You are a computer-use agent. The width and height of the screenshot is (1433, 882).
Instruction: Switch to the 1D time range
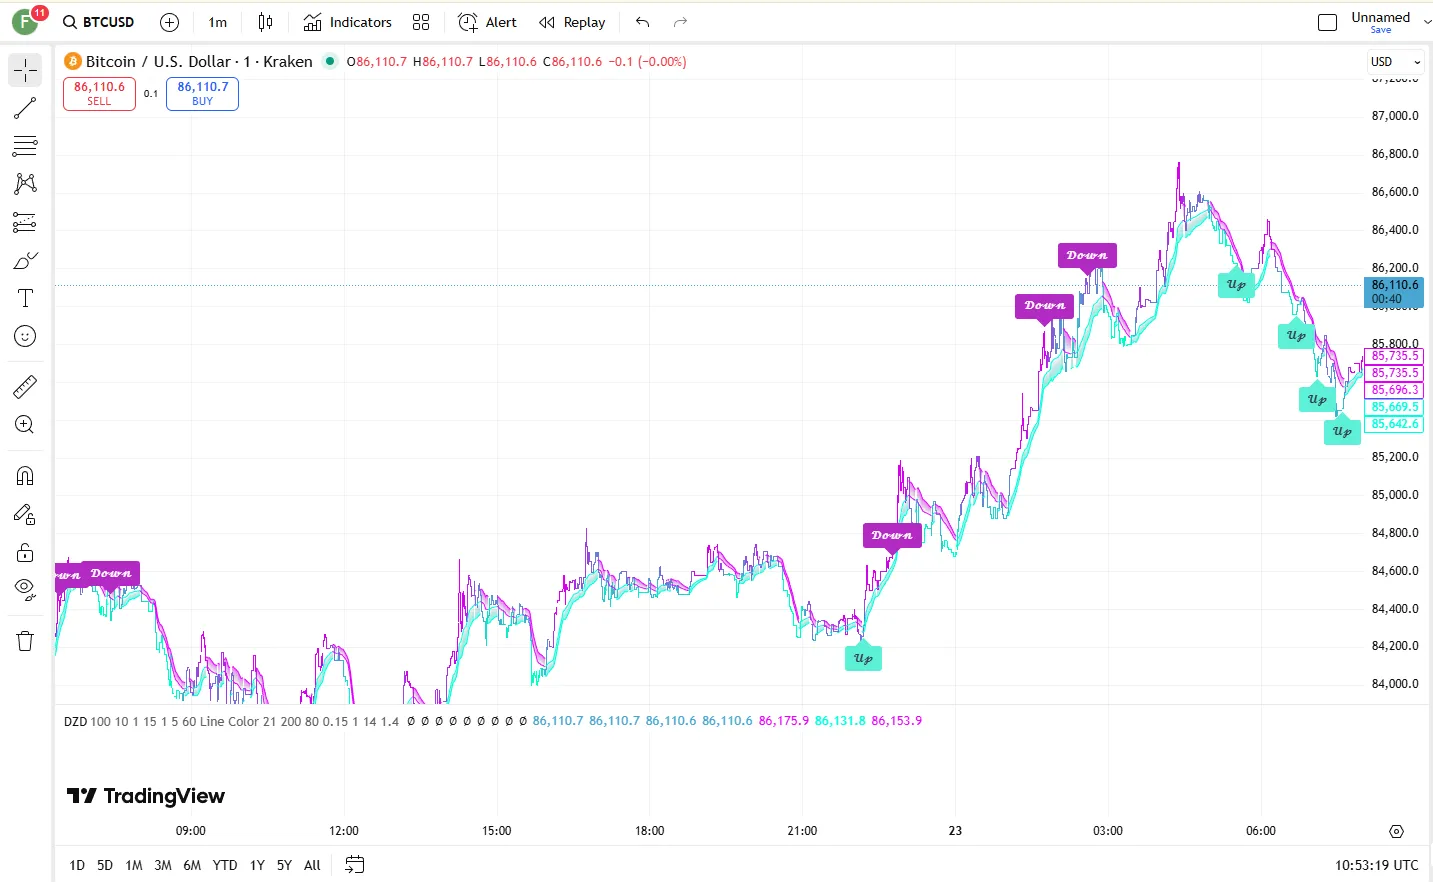point(77,865)
